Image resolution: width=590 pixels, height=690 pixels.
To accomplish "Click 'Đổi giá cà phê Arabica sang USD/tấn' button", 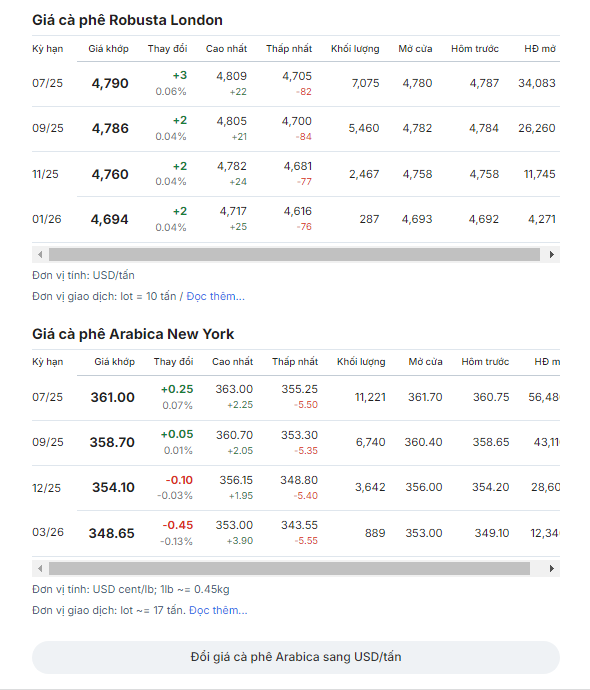I will tap(296, 657).
